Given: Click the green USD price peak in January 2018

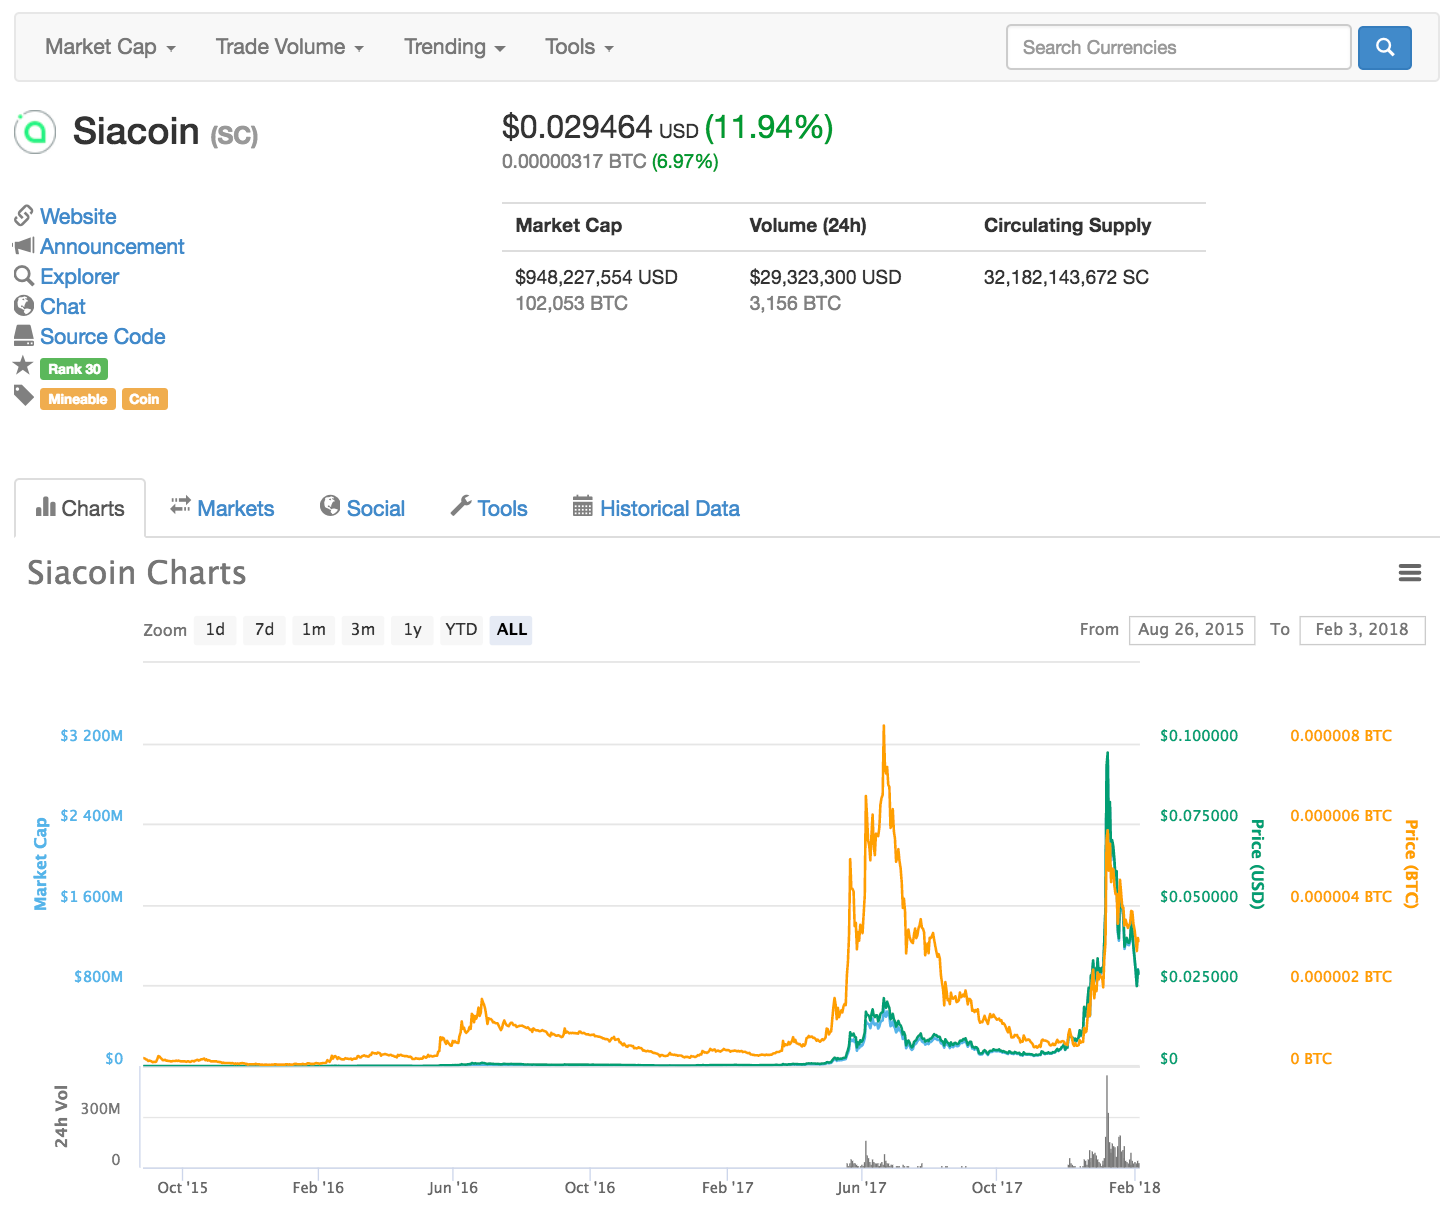Looking at the screenshot, I should click(x=1107, y=753).
